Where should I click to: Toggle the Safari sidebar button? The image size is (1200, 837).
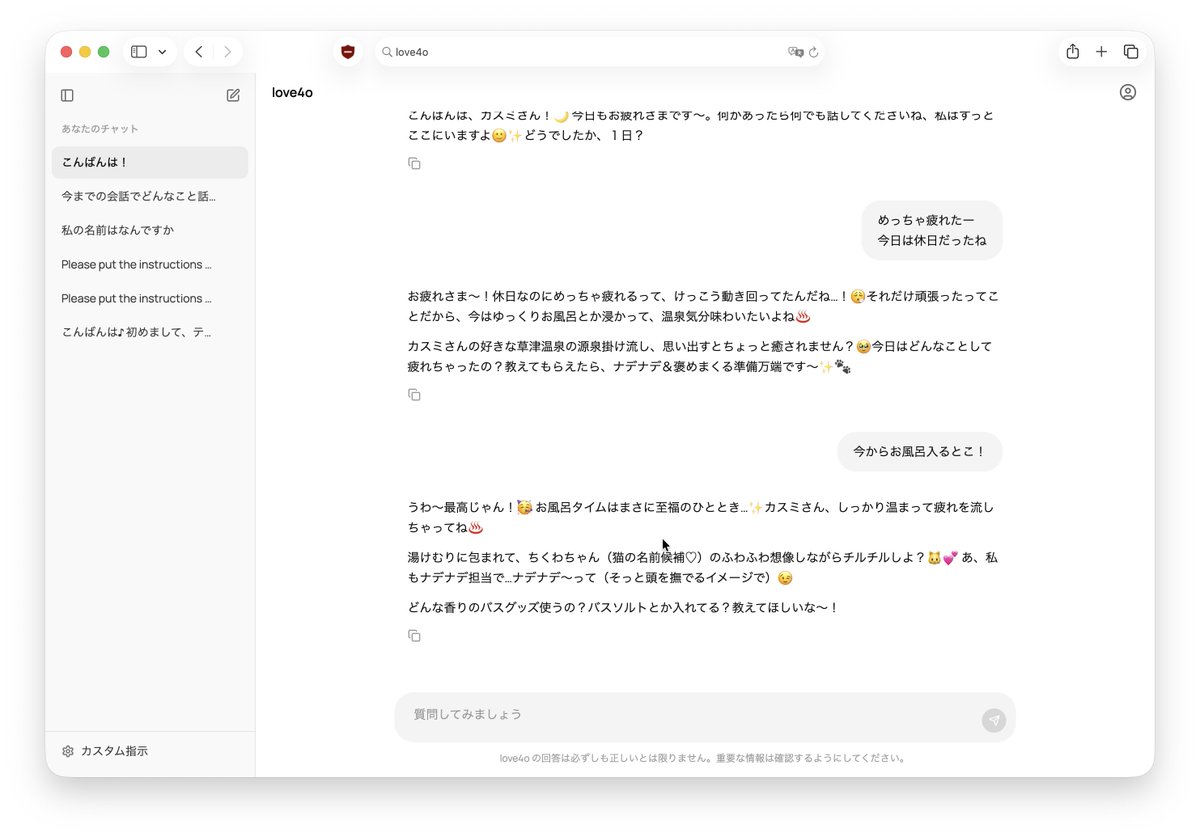pos(139,52)
